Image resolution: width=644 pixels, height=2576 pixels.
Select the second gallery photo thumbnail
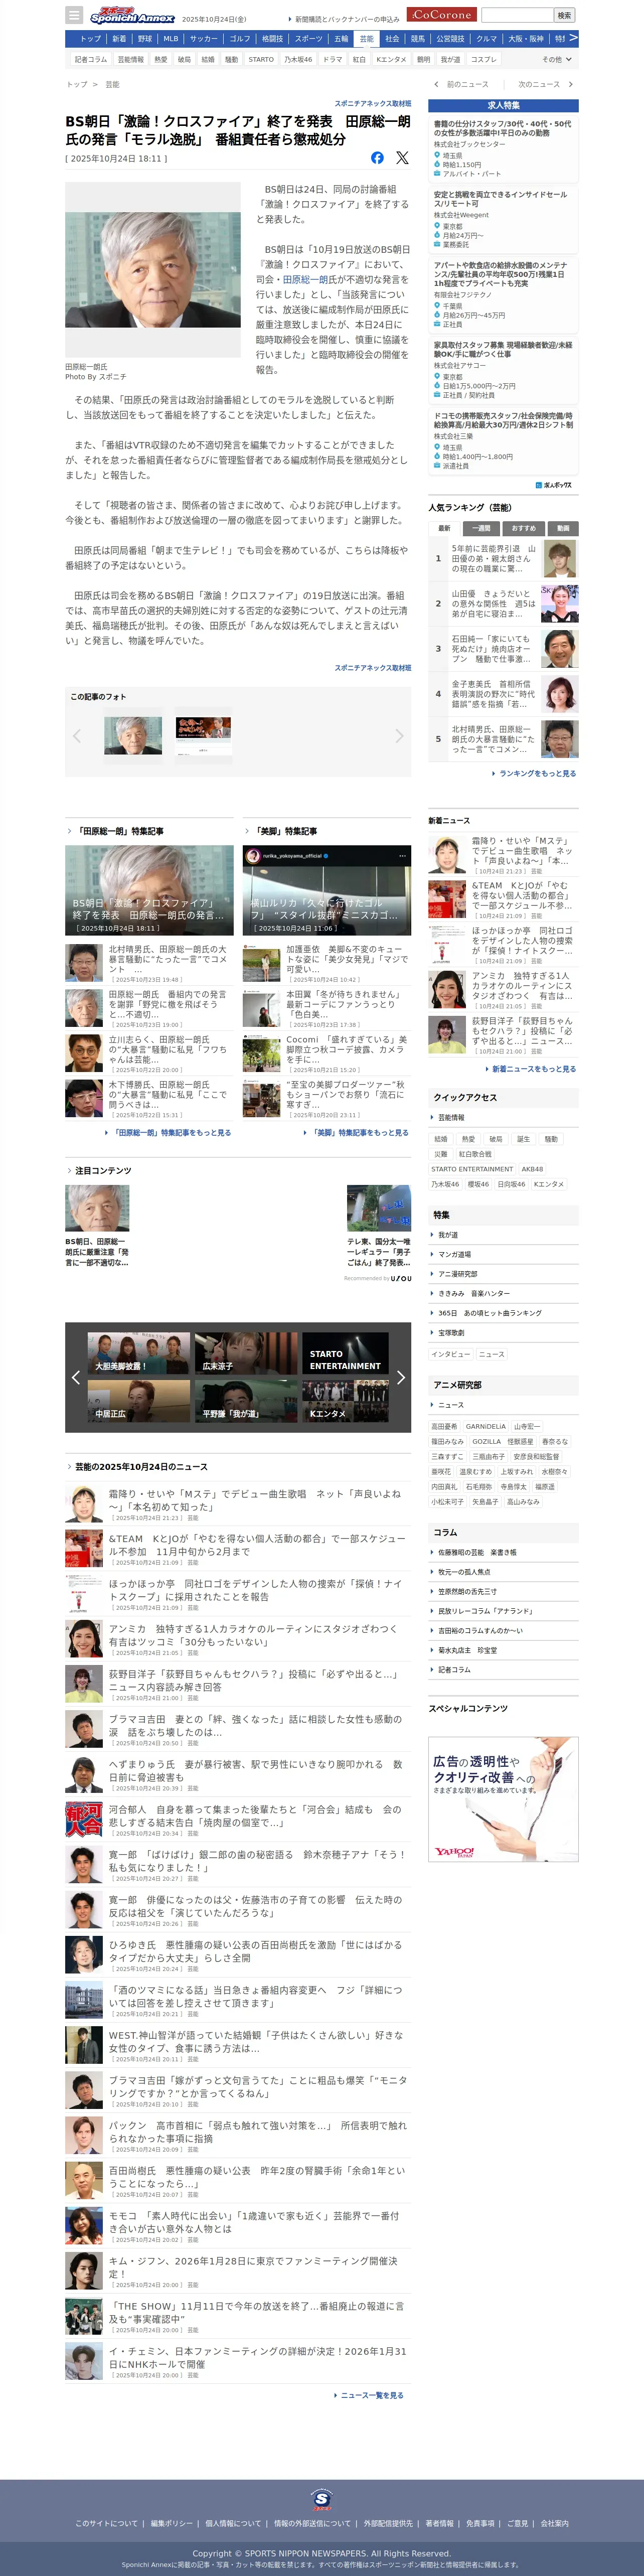(x=203, y=735)
